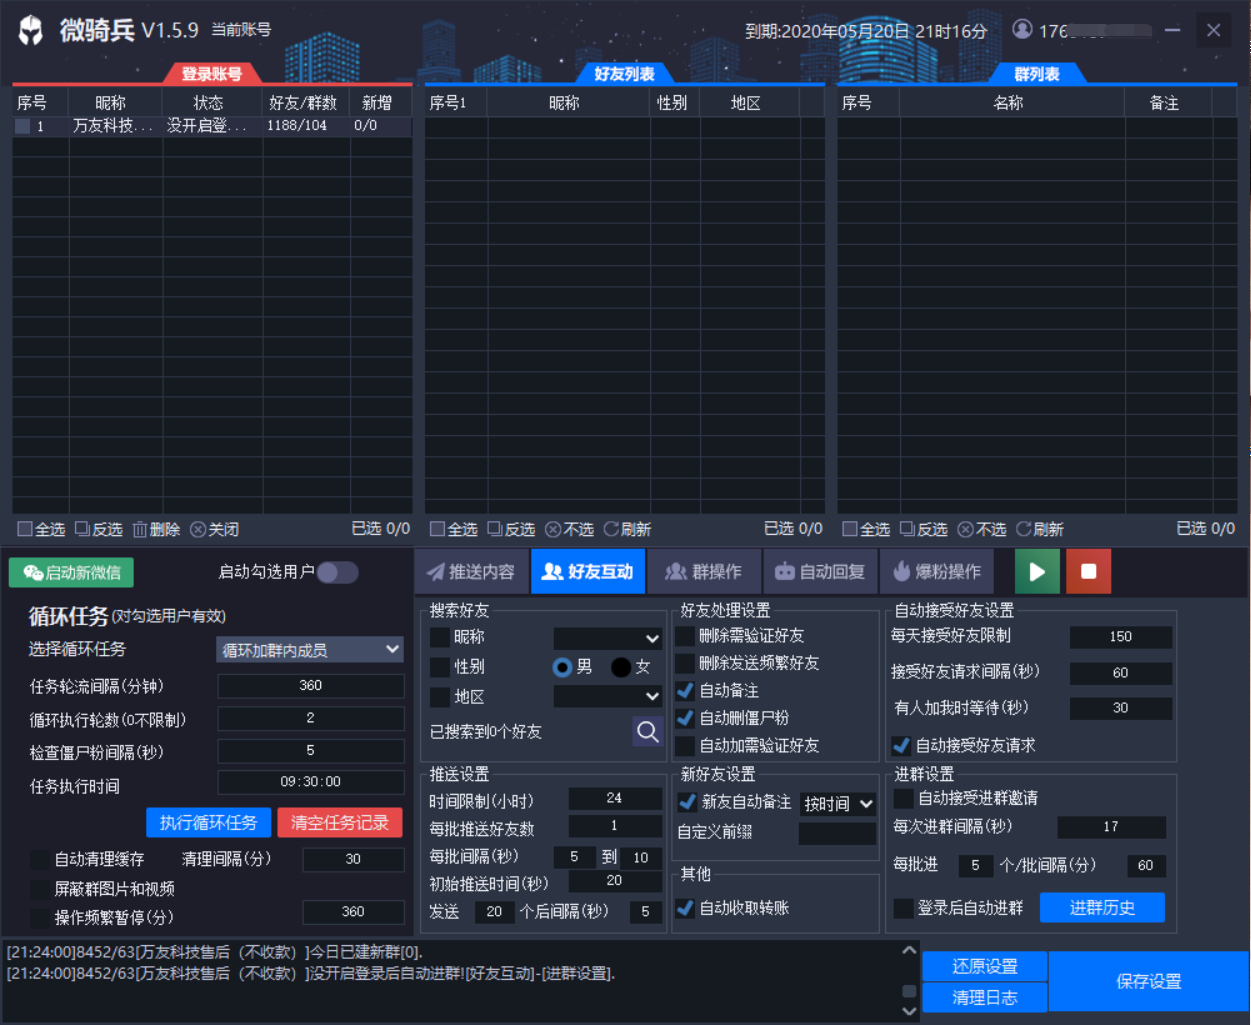Image resolution: width=1251 pixels, height=1025 pixels.
Task: Open the 爆粉操作 tab
Action: tap(937, 572)
